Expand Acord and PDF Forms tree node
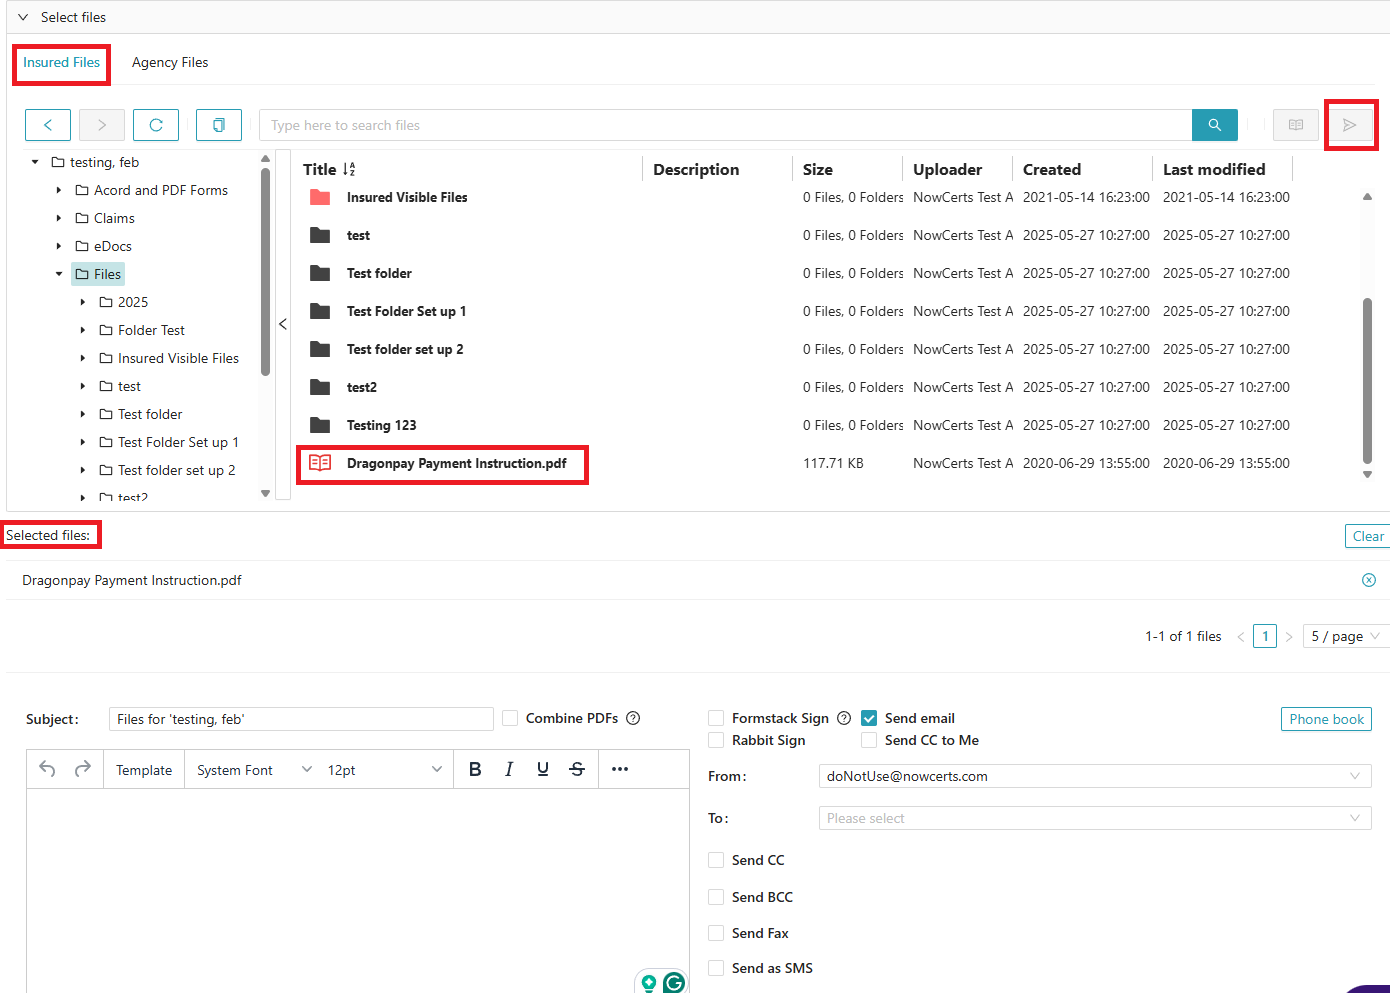The image size is (1390, 993). tap(59, 190)
